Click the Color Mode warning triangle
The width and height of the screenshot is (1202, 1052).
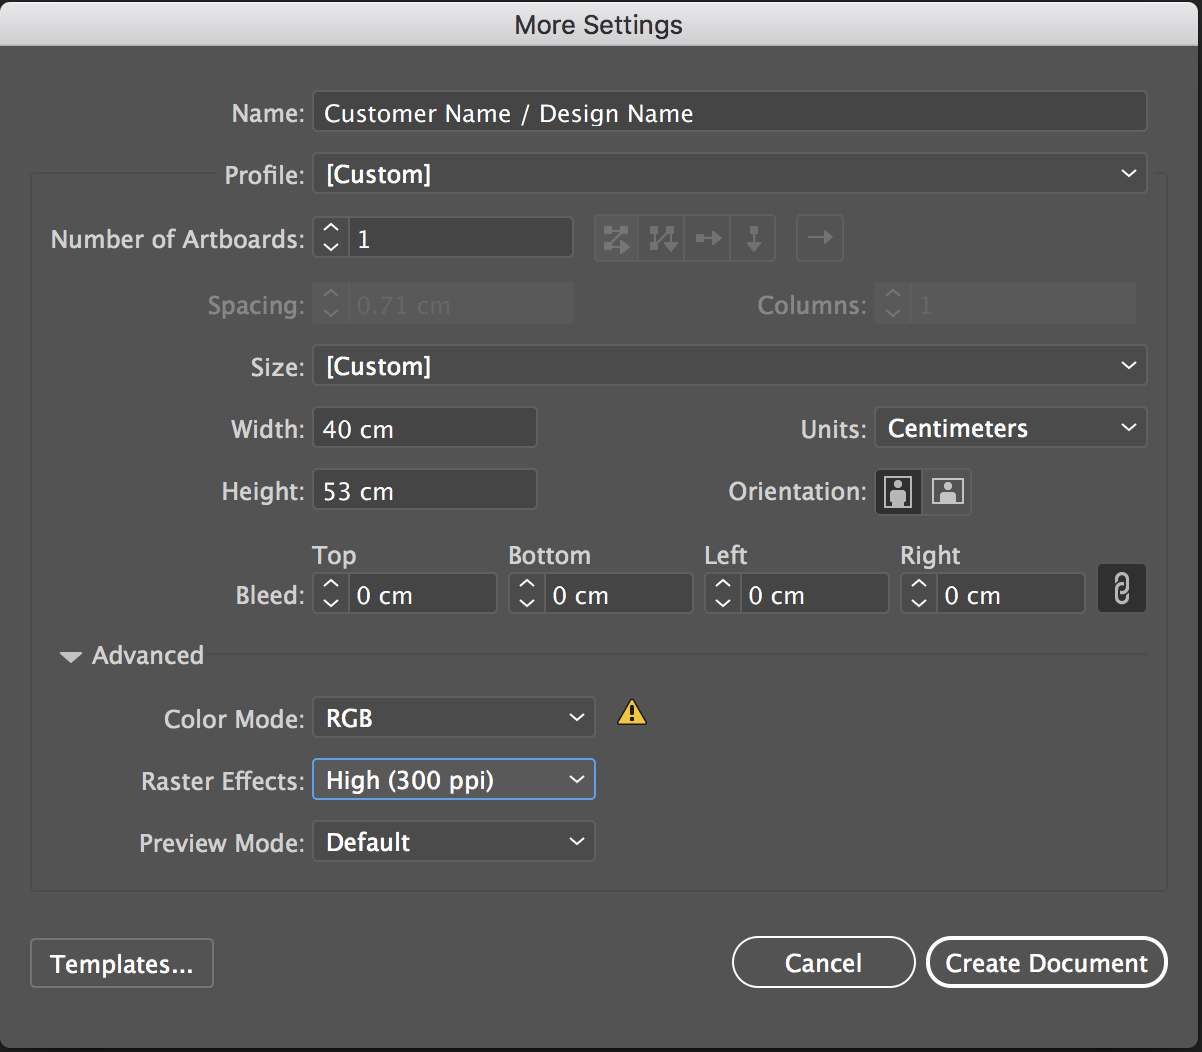[632, 712]
